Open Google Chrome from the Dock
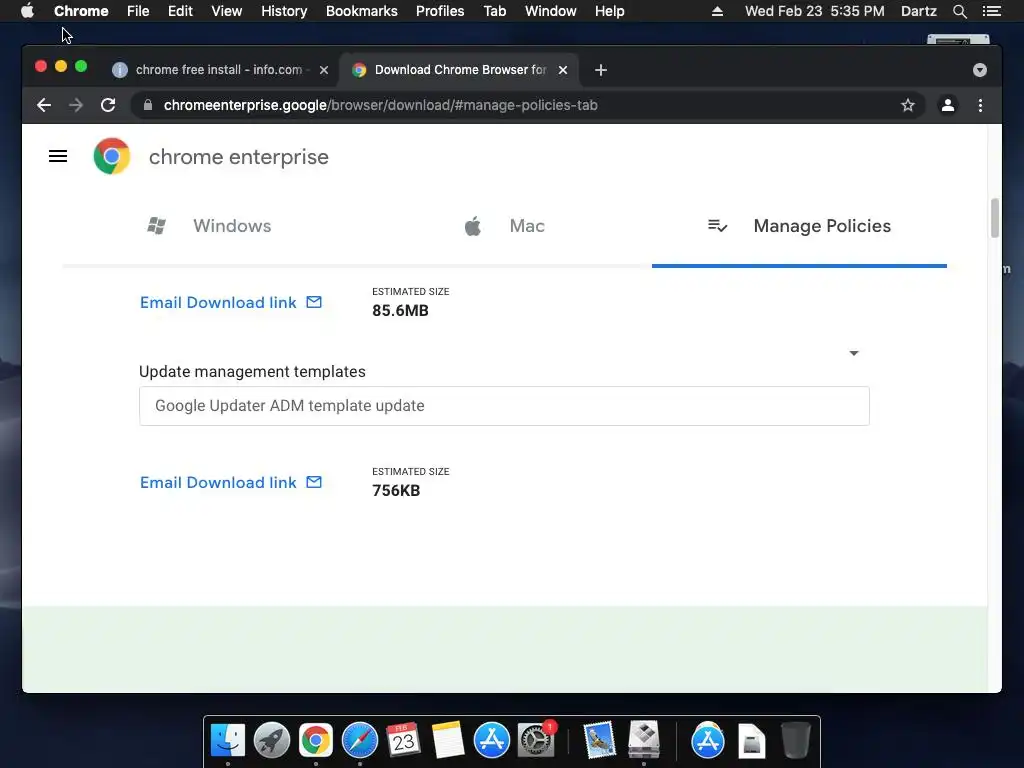 (x=316, y=741)
